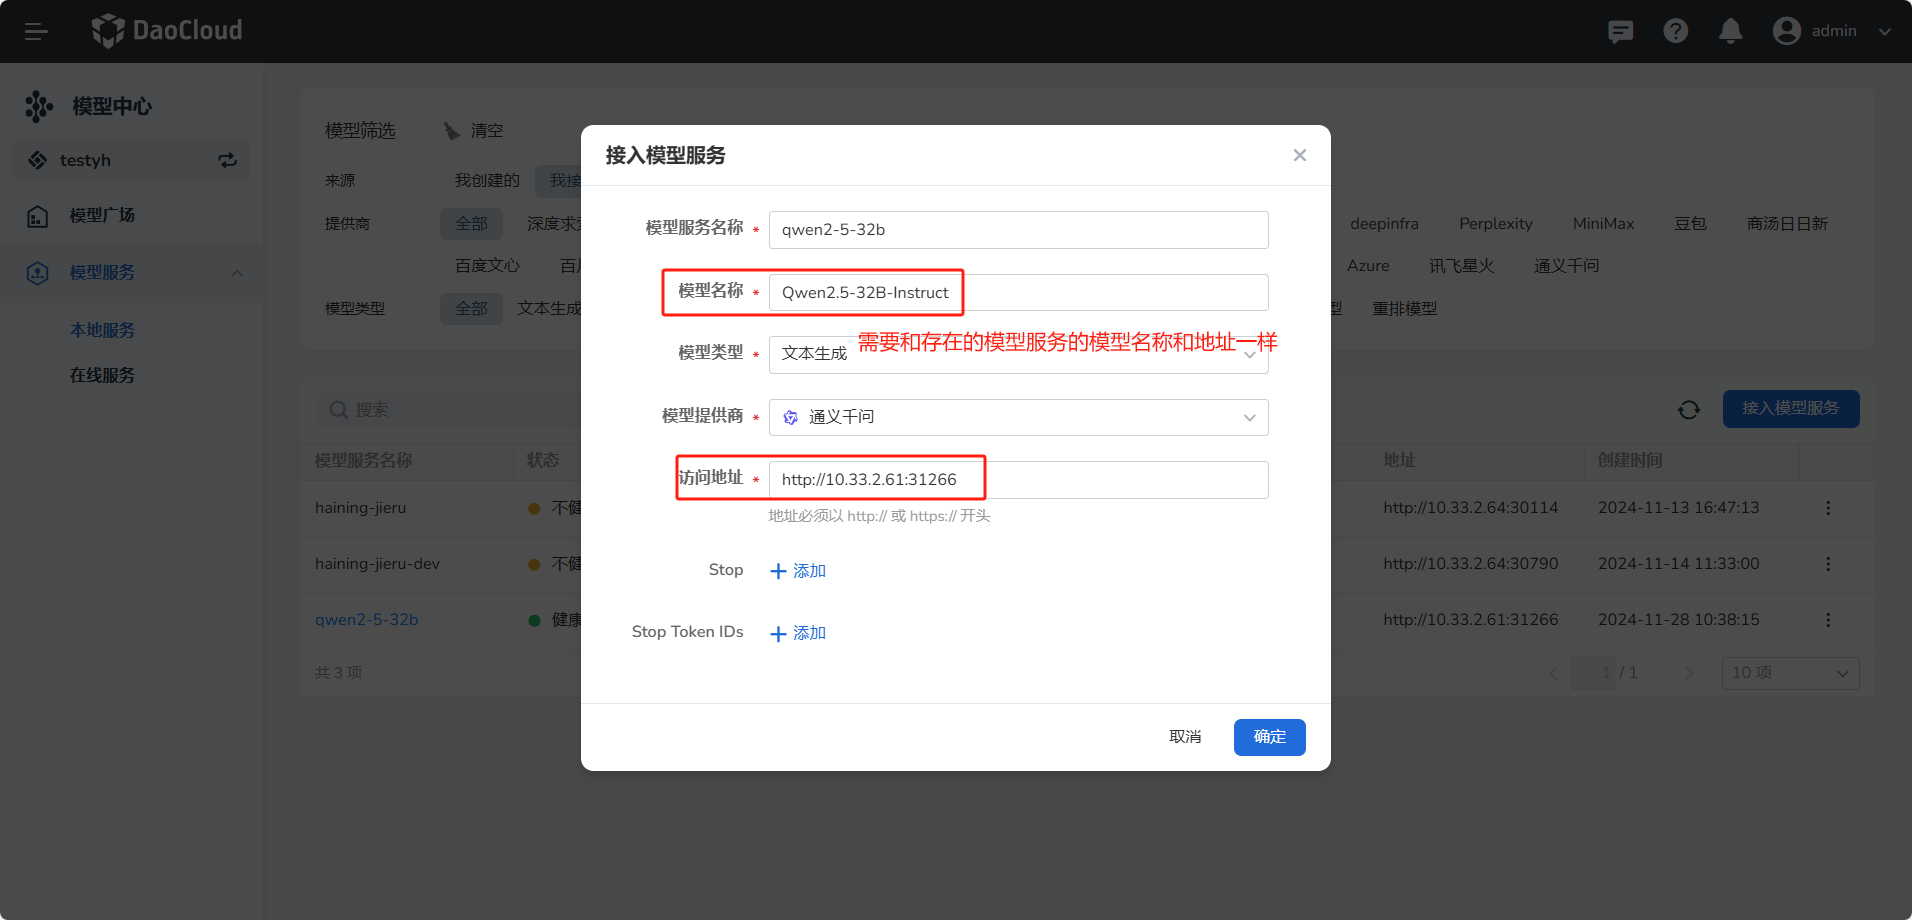This screenshot has height=920, width=1912.
Task: Click haining-jieru row name
Action: (360, 508)
